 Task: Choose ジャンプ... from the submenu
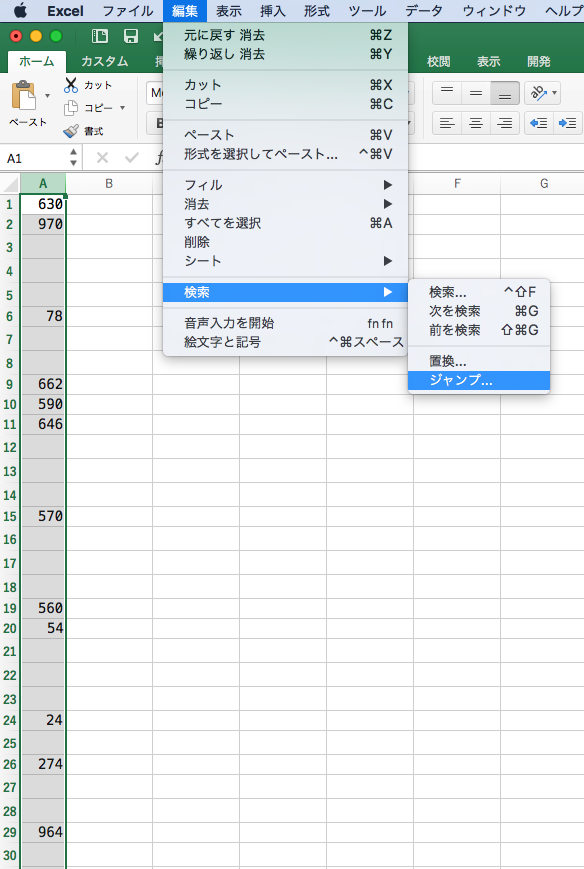click(479, 380)
